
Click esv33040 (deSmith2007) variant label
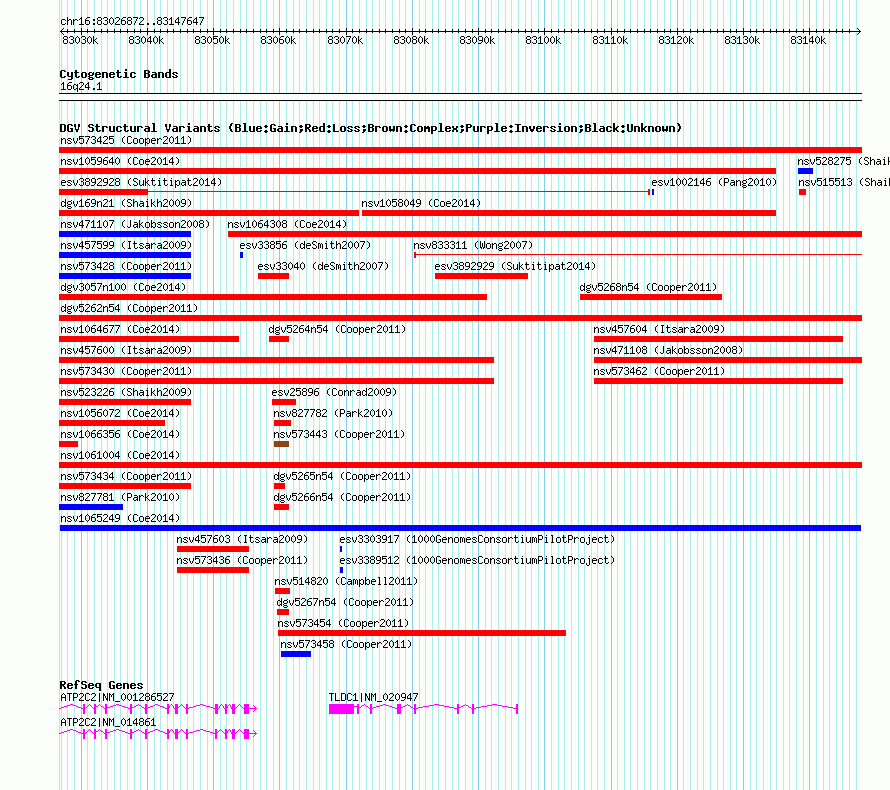point(323,266)
